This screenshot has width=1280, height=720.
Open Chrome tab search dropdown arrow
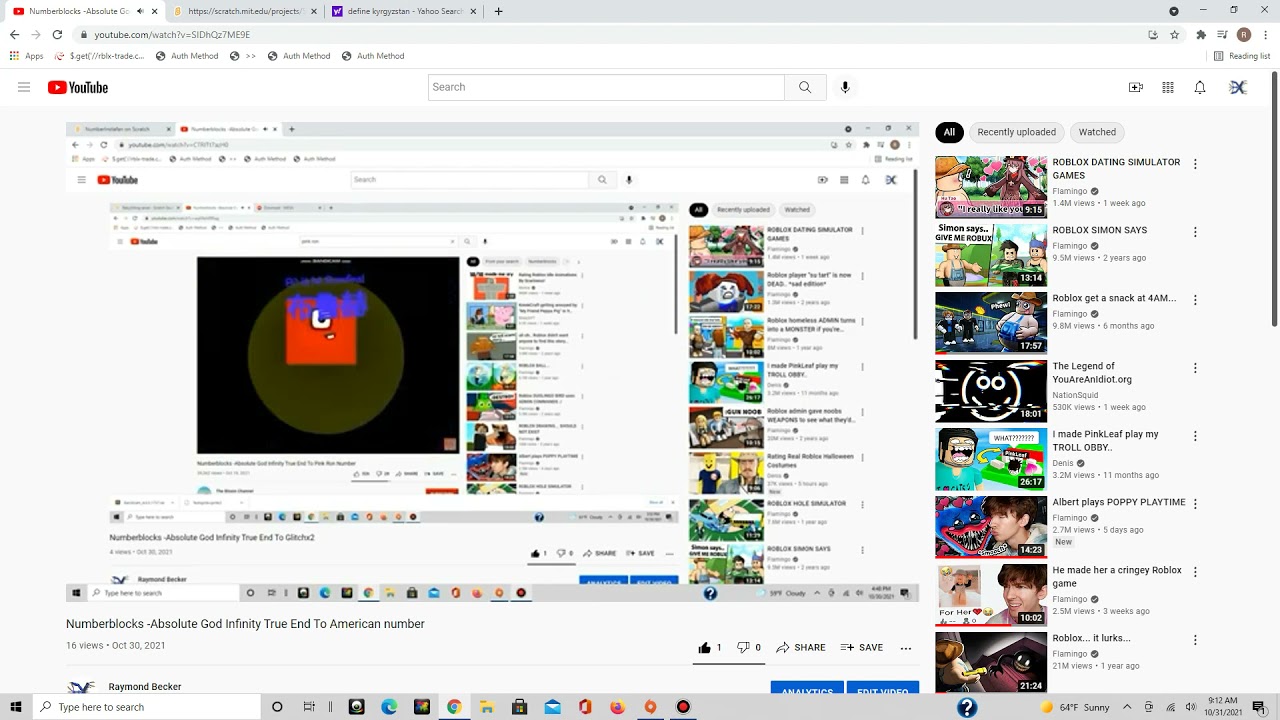[1174, 11]
